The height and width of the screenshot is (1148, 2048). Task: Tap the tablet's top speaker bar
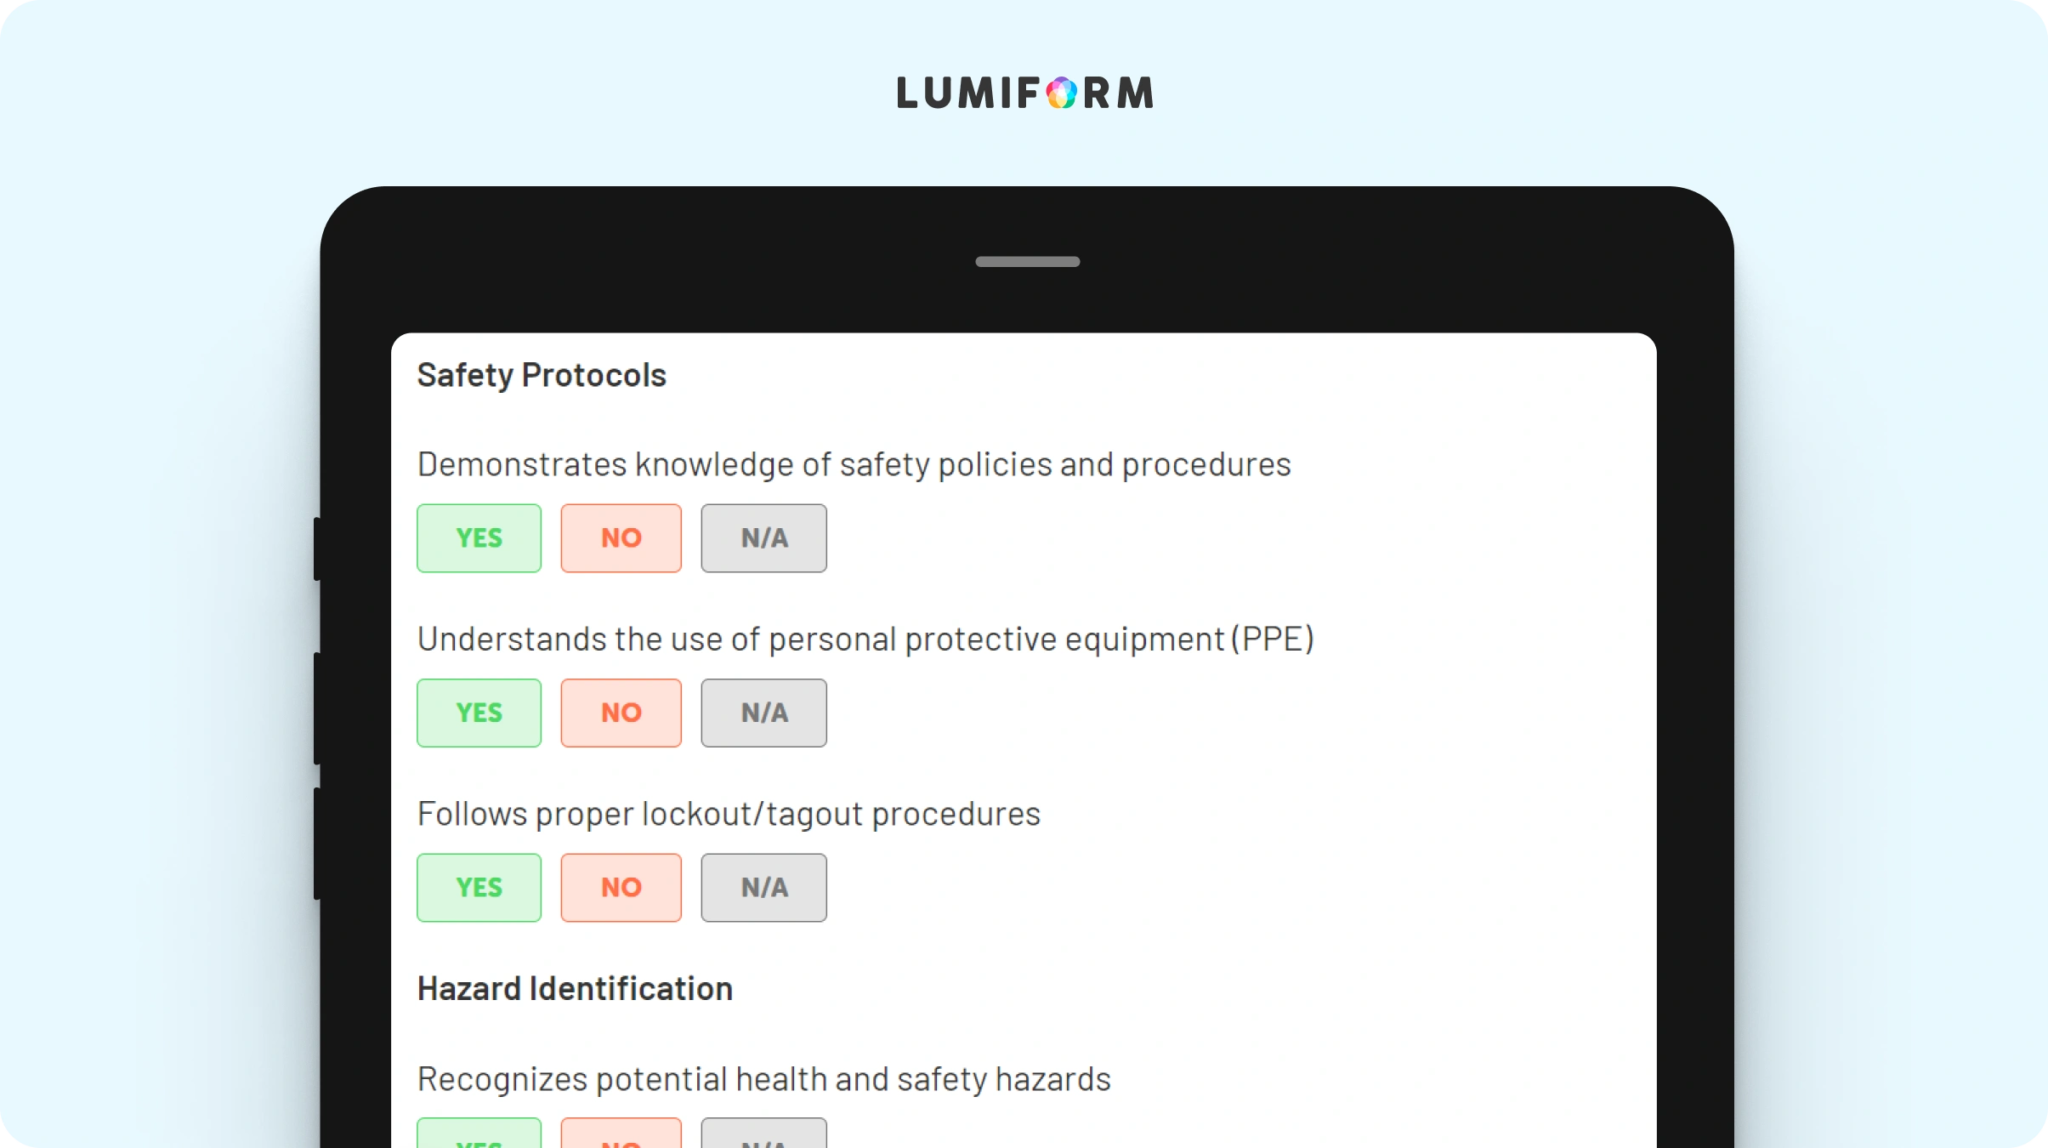click(1027, 262)
